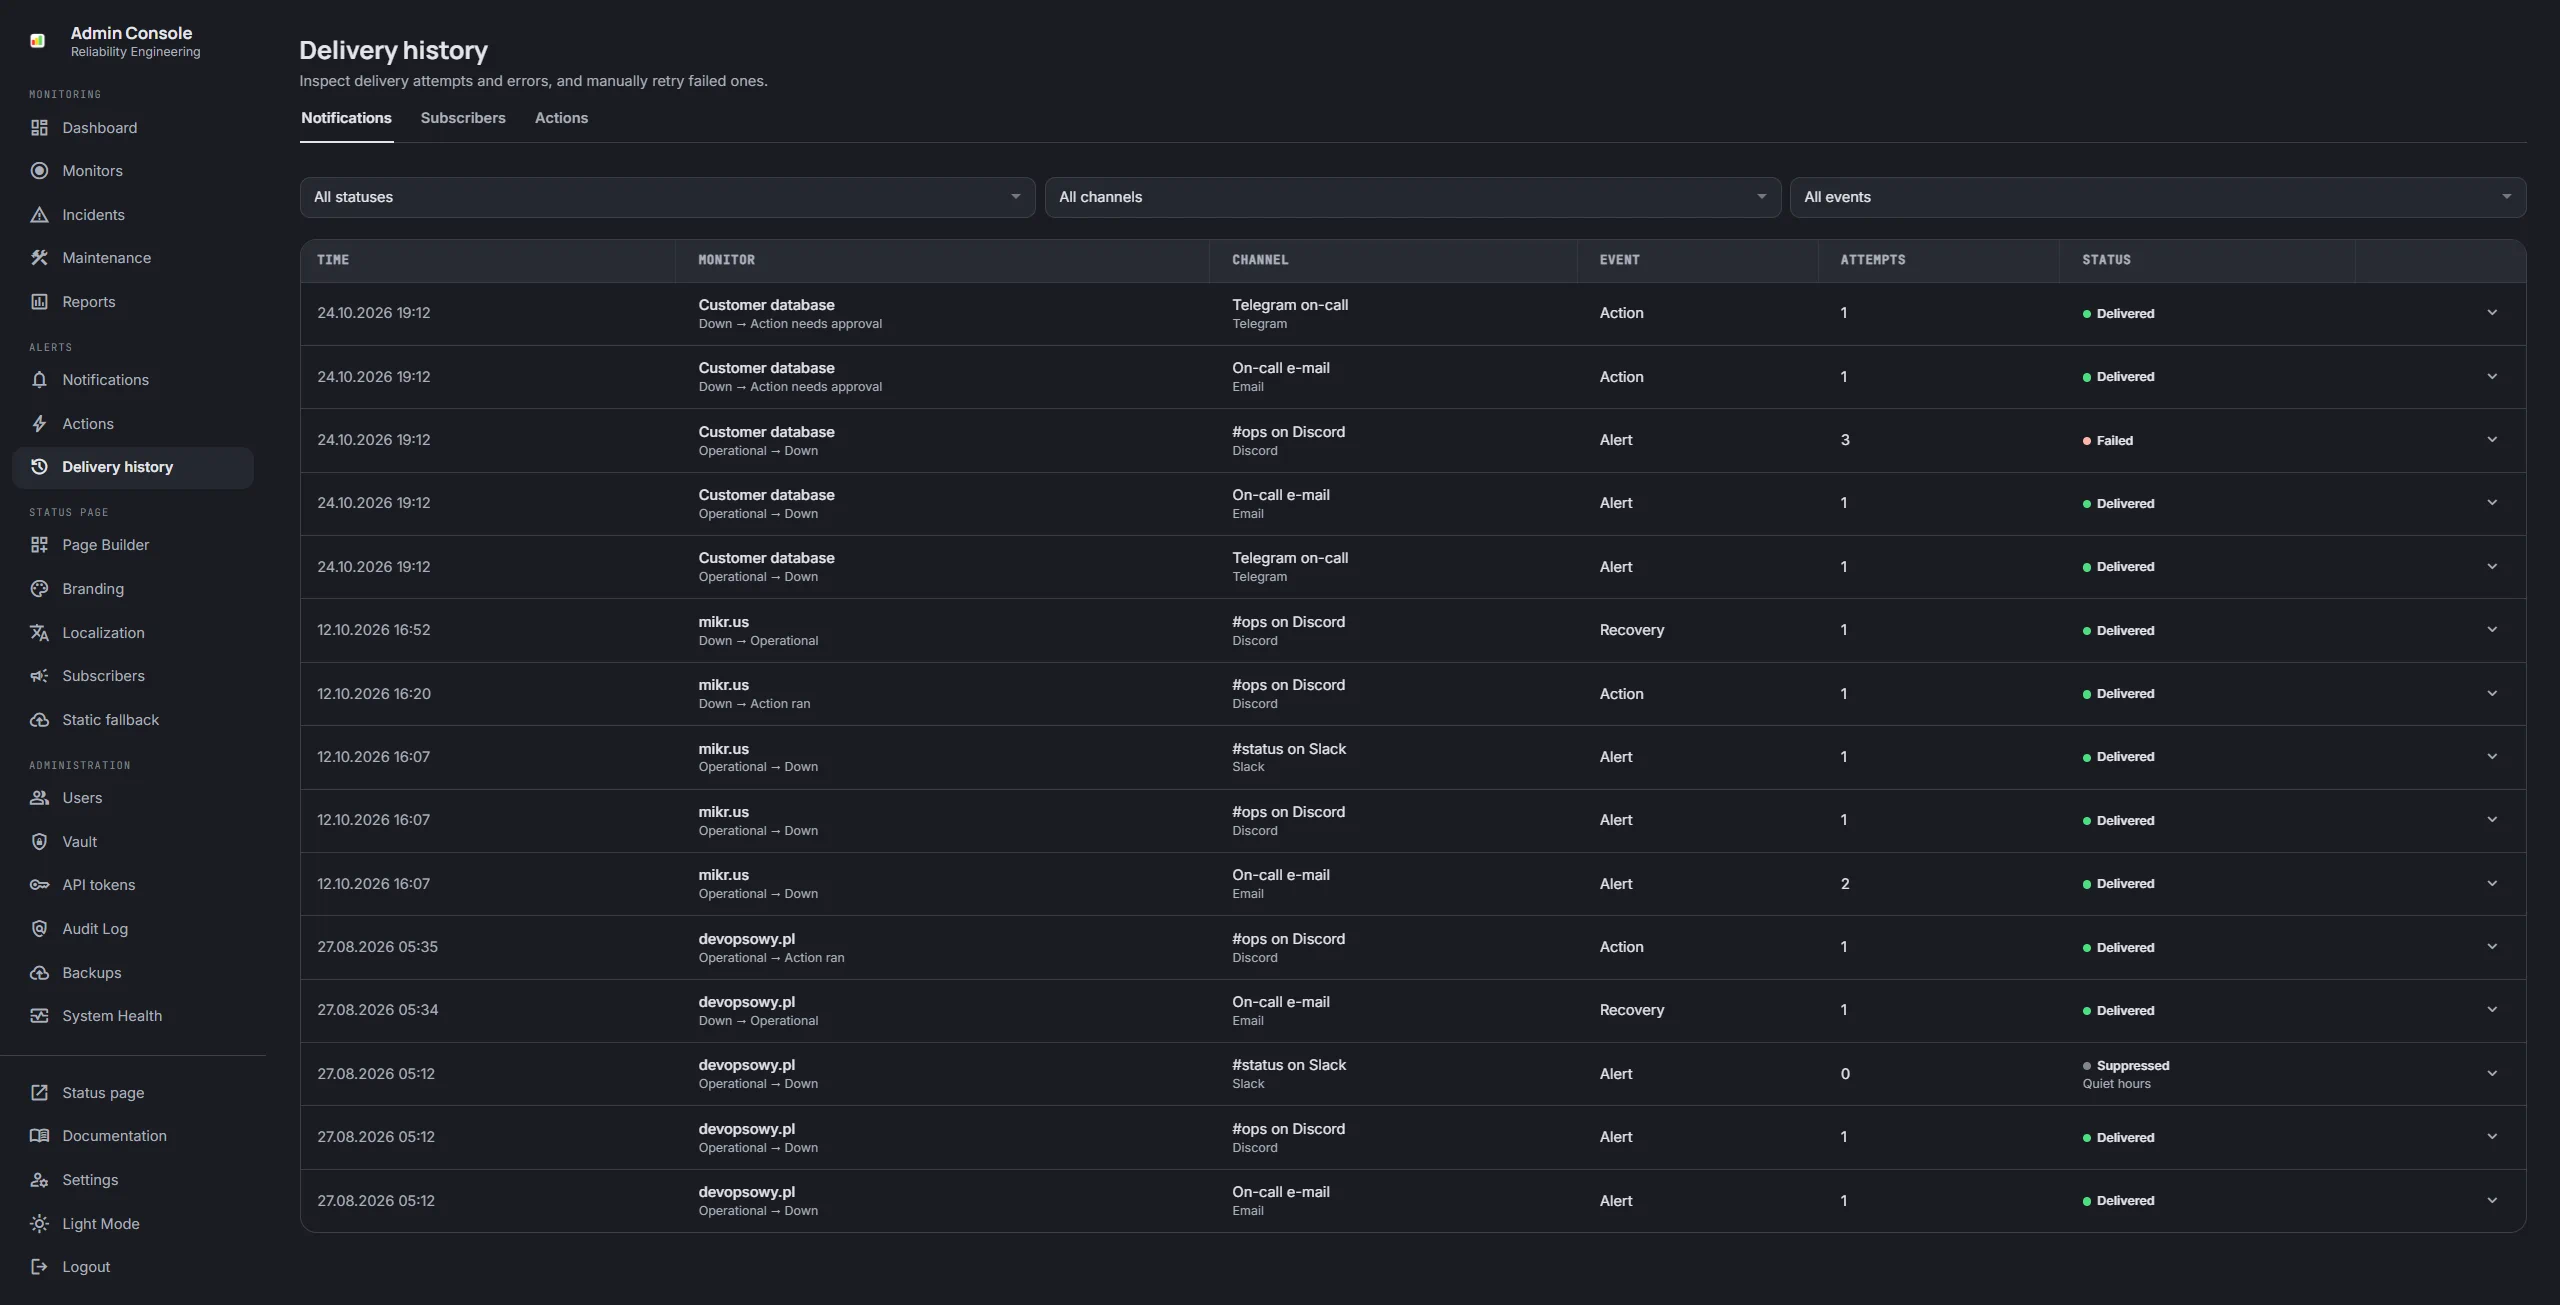Open the Vault shield icon

(39, 842)
